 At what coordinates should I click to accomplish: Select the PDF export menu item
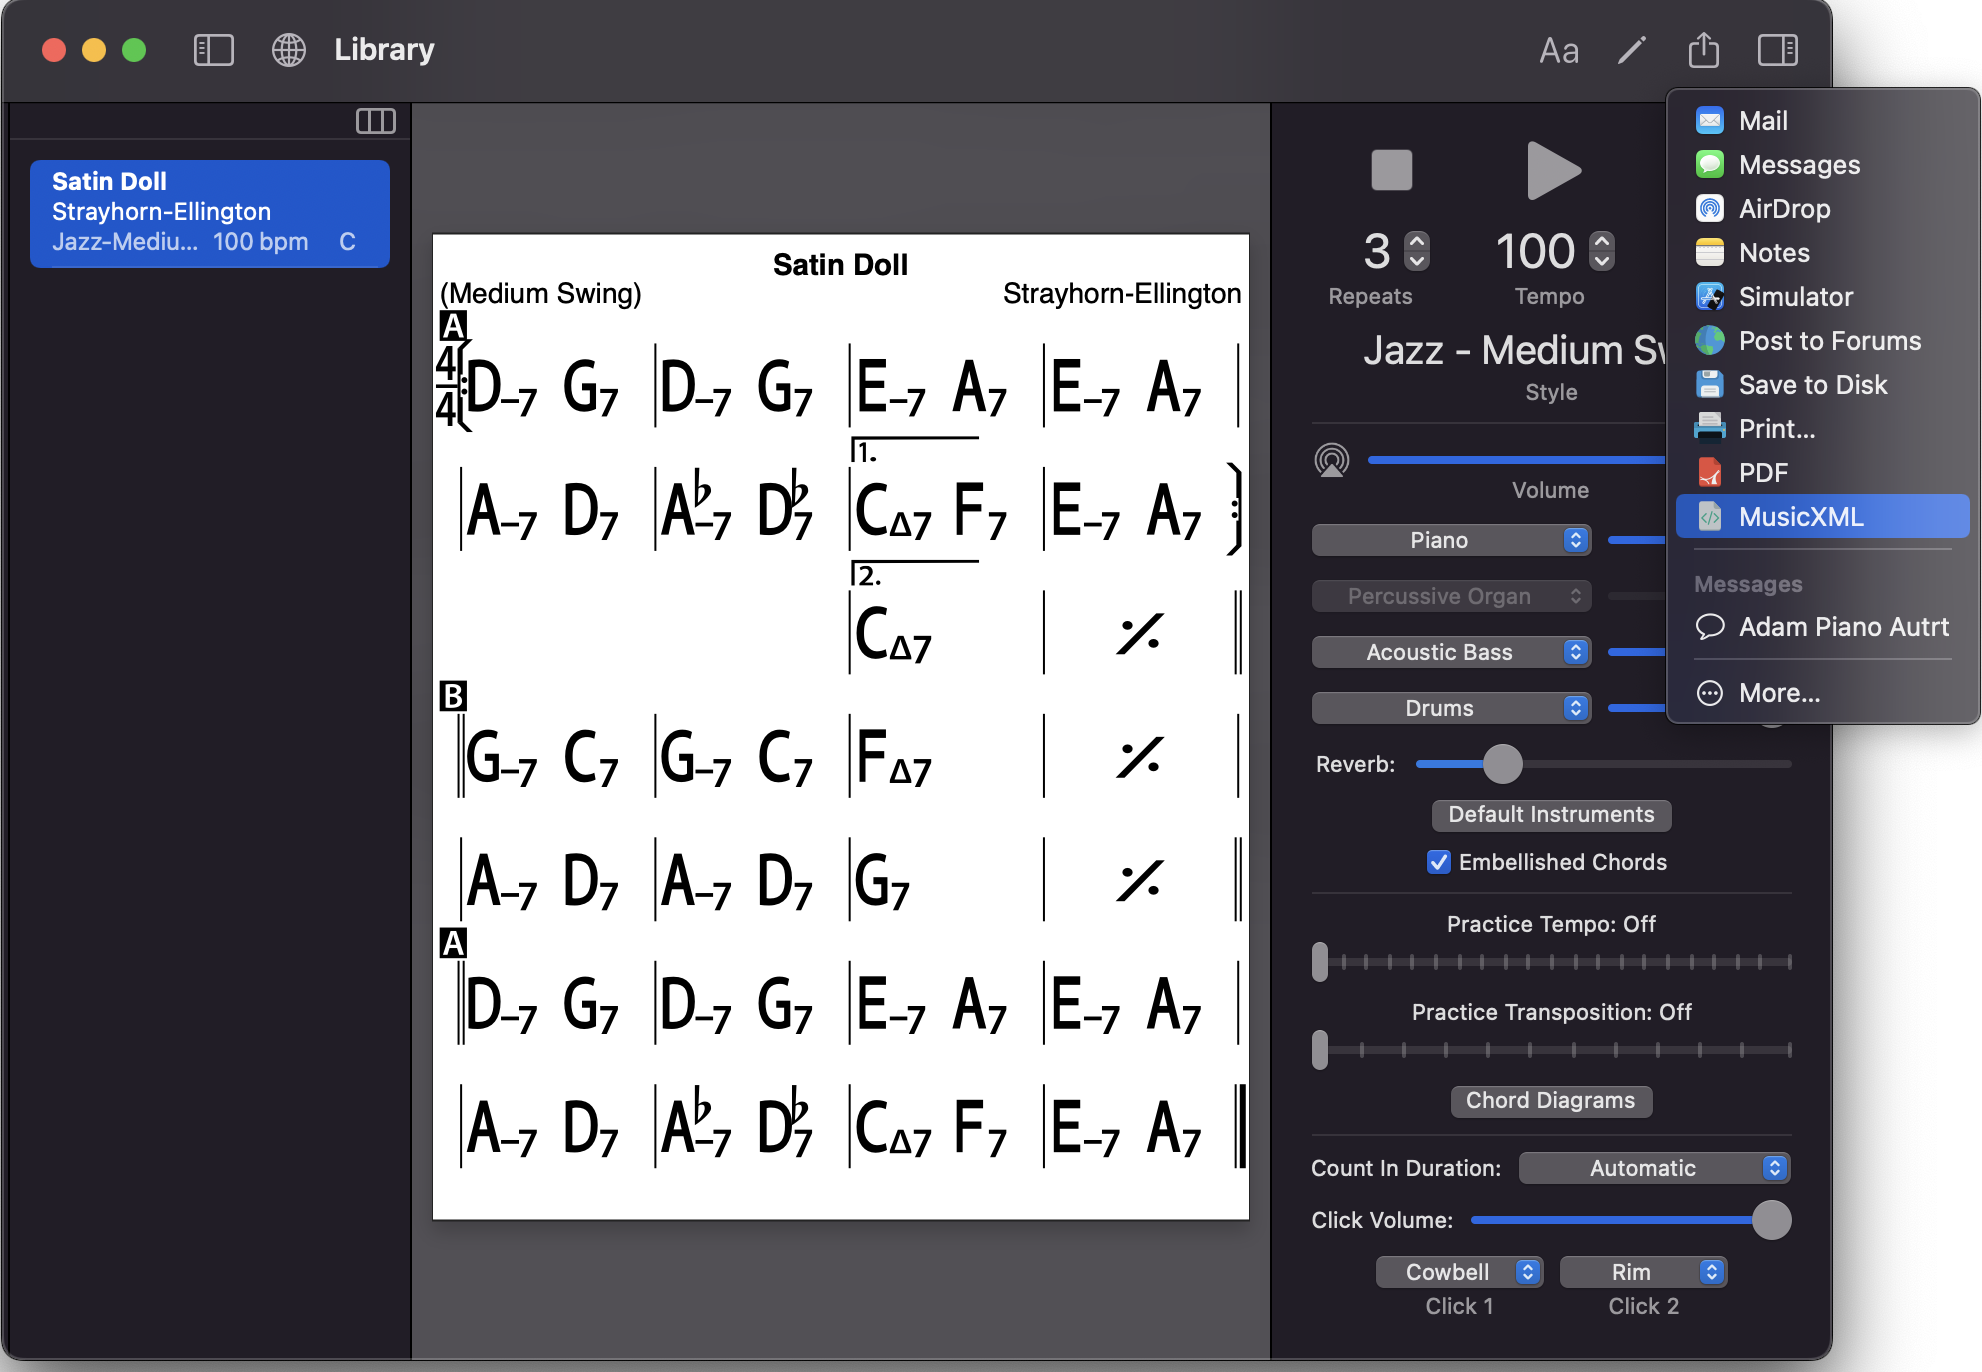1762,473
